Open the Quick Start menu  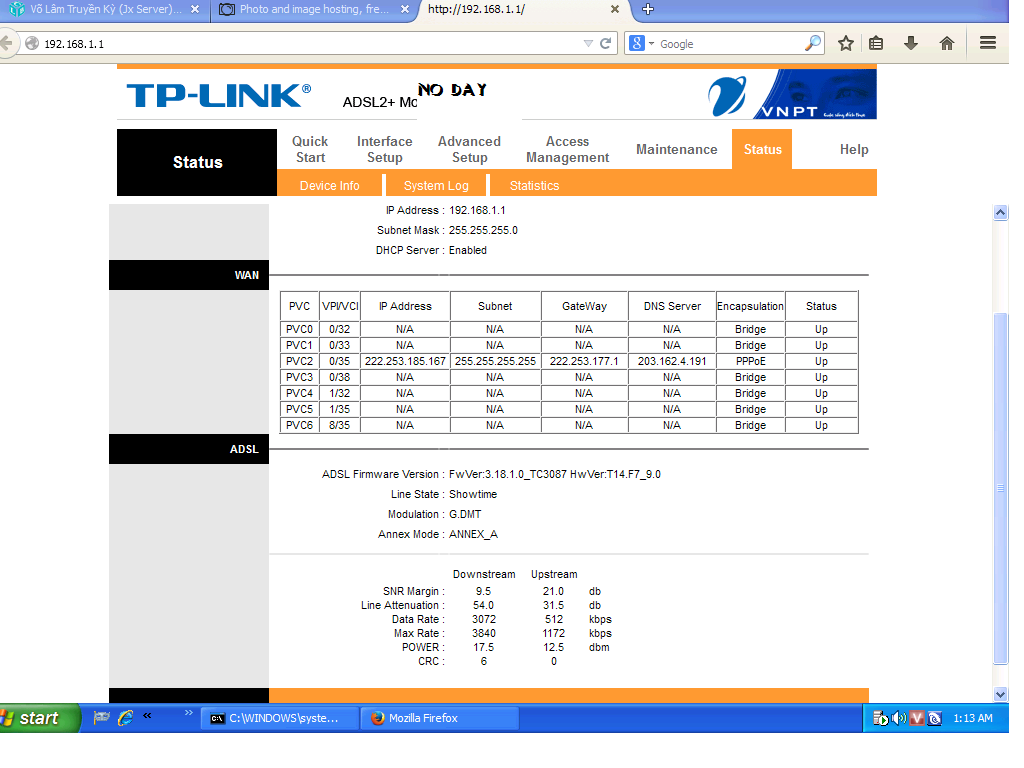310,150
